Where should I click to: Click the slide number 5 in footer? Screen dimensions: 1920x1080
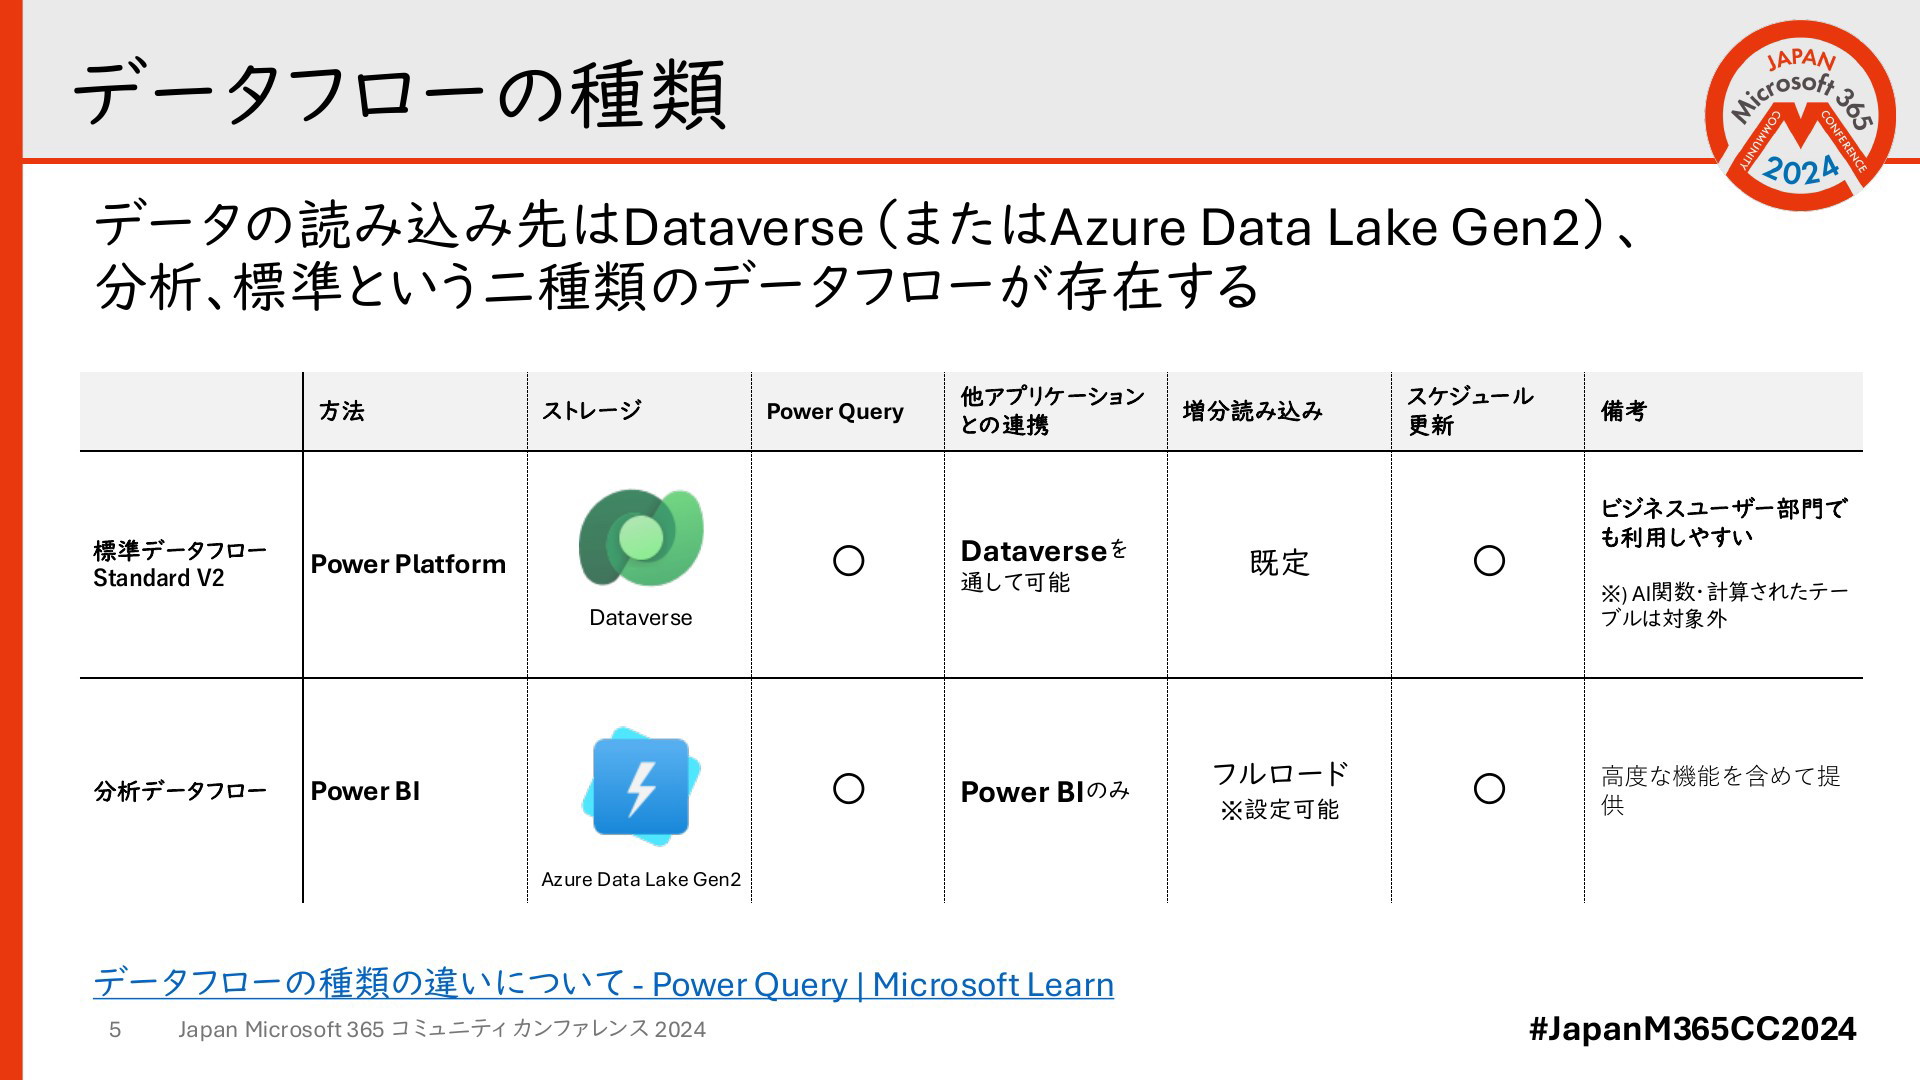tap(115, 1029)
